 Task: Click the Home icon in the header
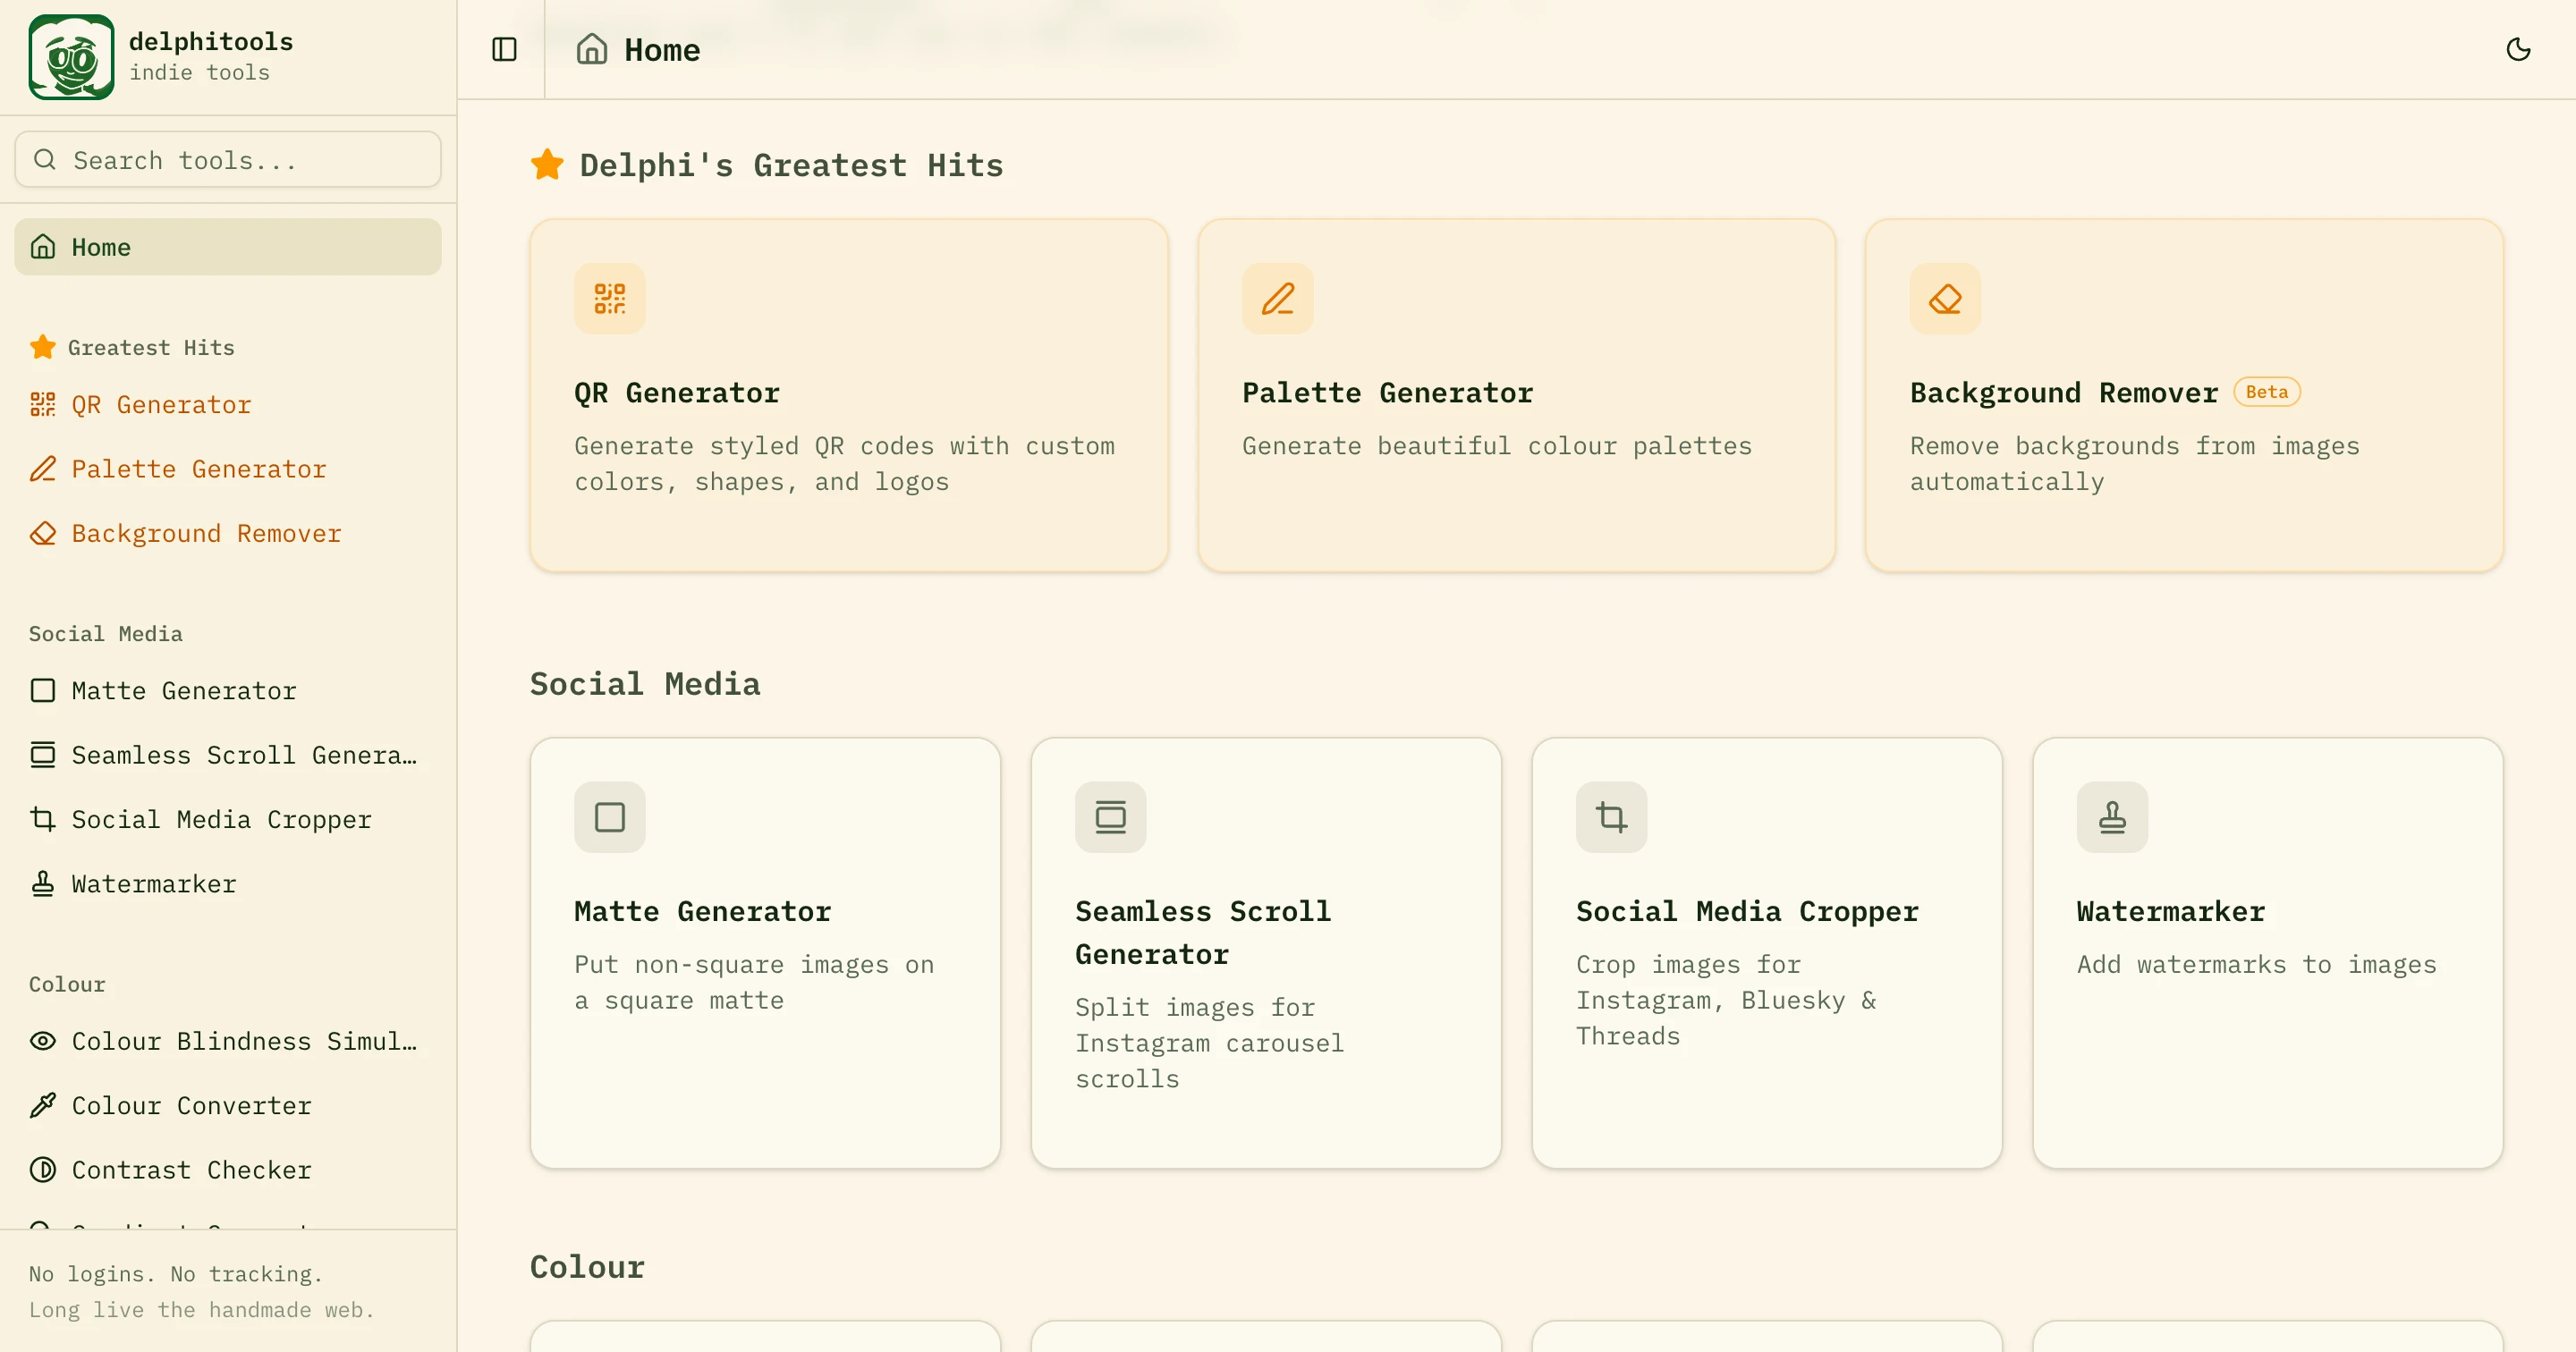592,49
